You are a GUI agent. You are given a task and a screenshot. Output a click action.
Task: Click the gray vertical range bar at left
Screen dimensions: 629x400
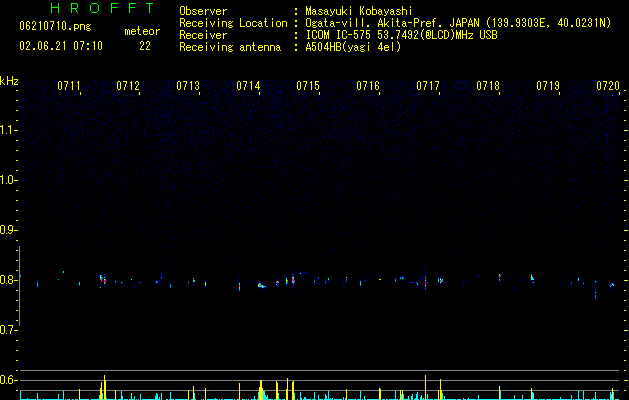pyautogui.click(x=20, y=286)
